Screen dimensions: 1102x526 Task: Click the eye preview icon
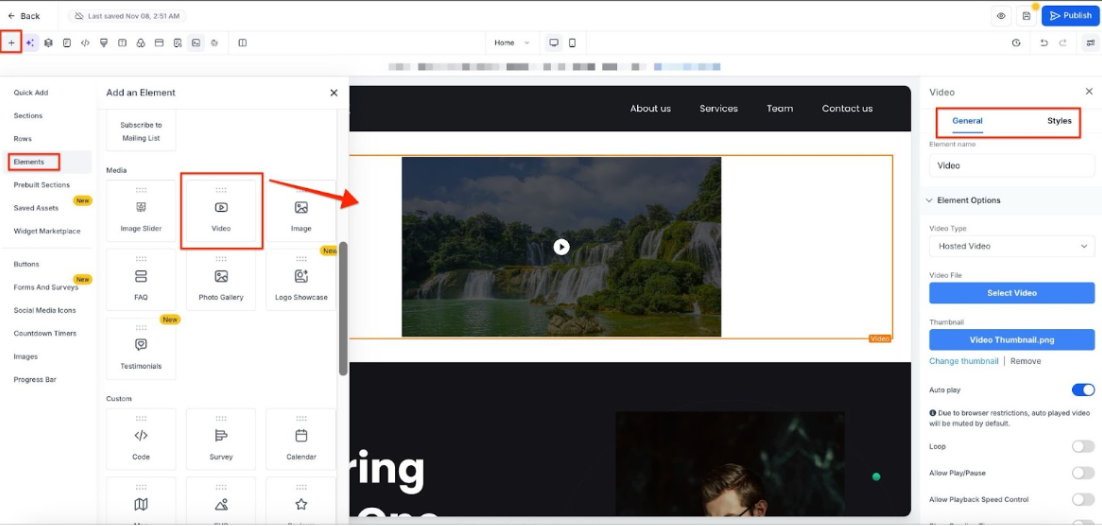(x=1001, y=16)
